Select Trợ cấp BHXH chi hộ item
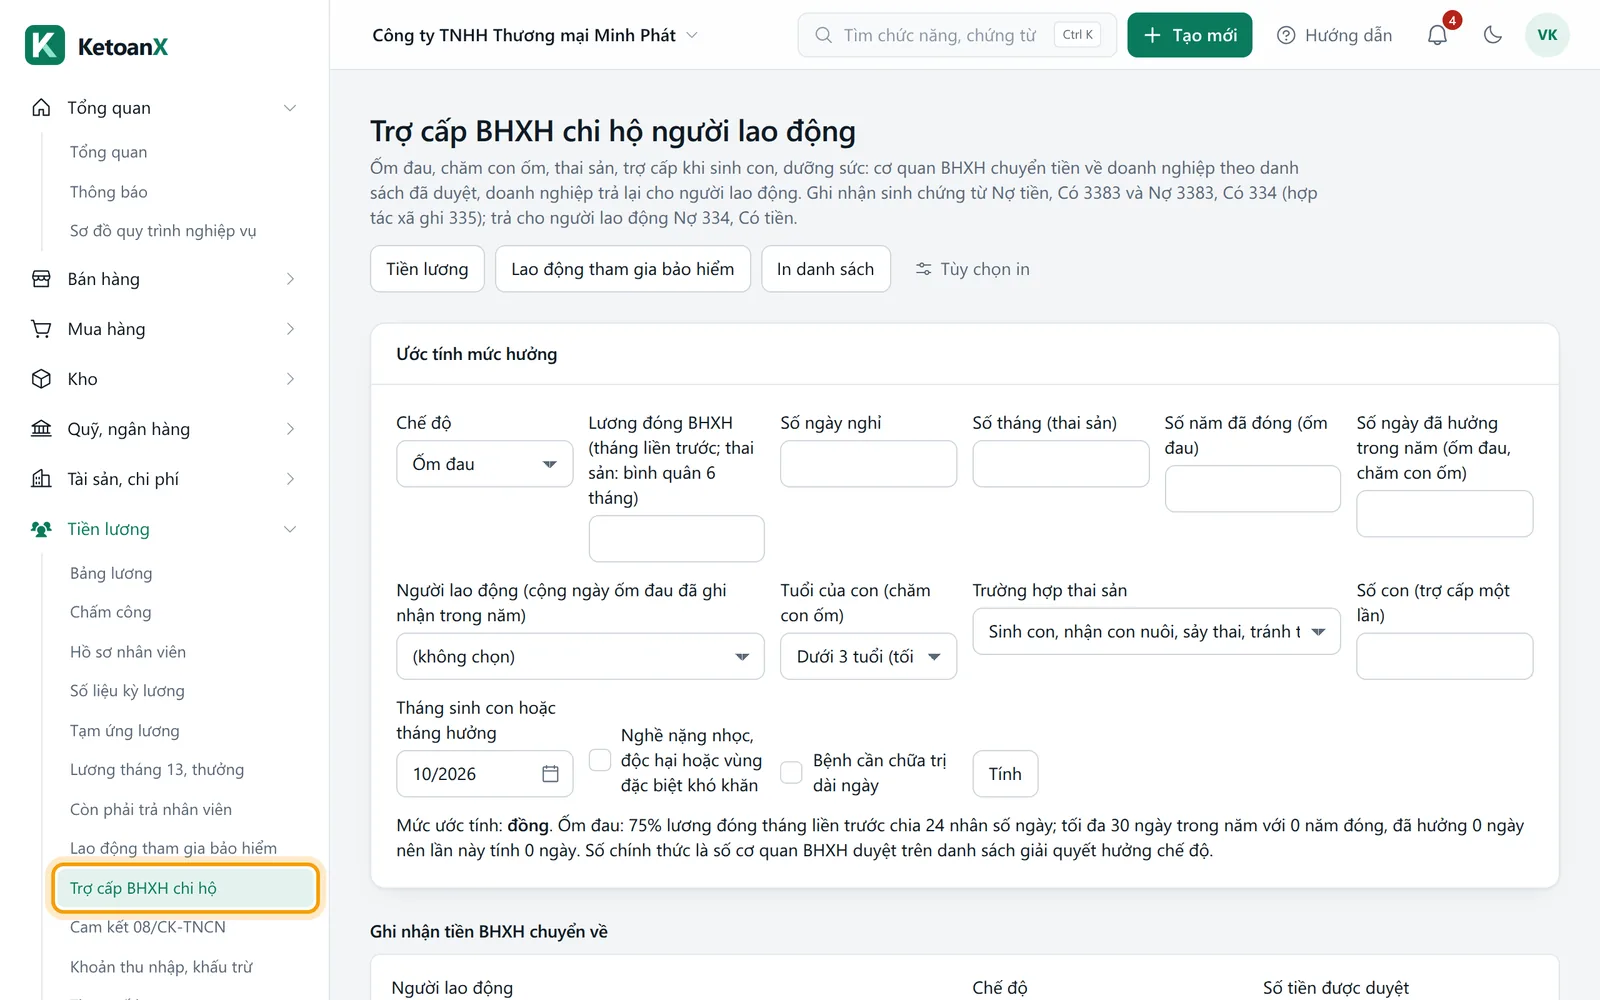 click(186, 888)
